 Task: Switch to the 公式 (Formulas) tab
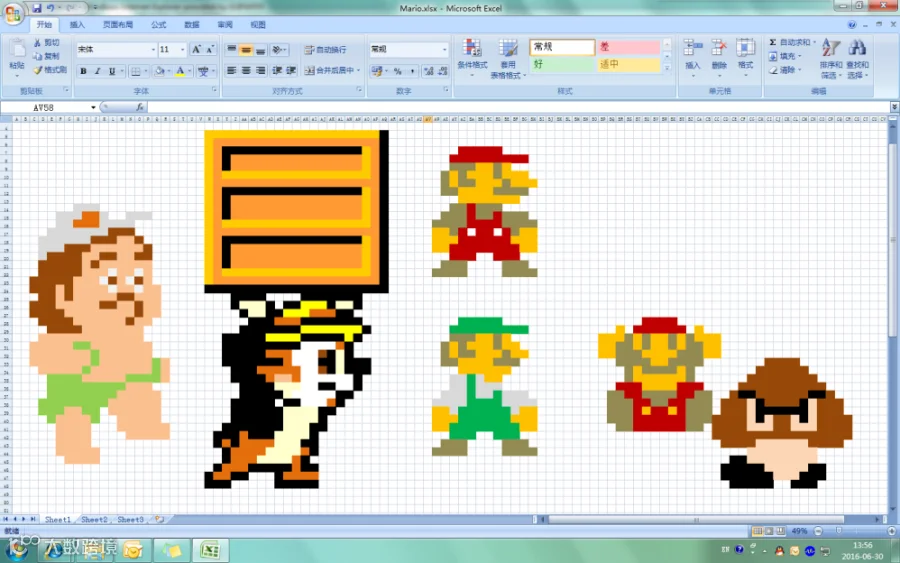pos(158,25)
